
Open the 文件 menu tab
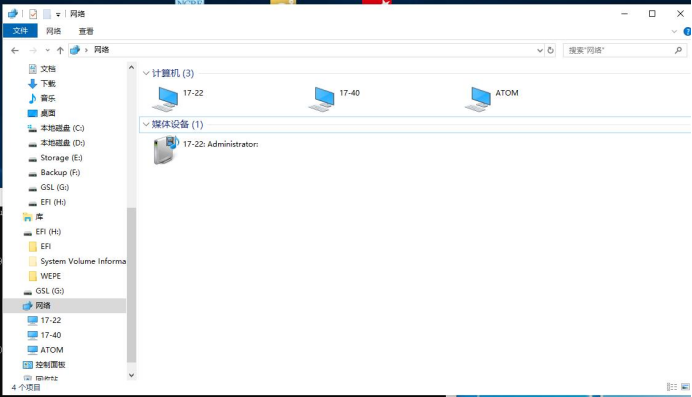tap(20, 31)
